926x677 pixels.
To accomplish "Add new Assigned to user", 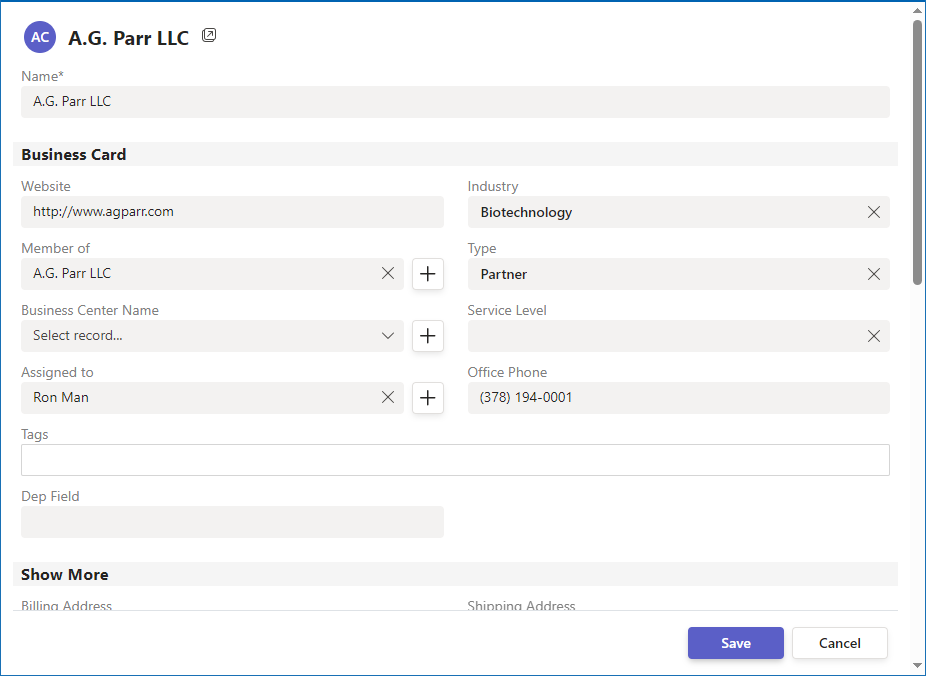I will click(428, 398).
